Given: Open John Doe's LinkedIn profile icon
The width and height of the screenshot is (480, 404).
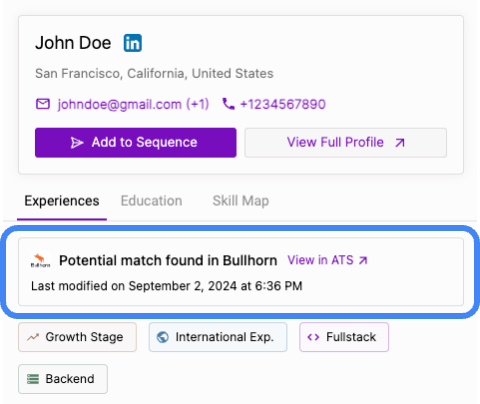Looking at the screenshot, I should [x=133, y=43].
